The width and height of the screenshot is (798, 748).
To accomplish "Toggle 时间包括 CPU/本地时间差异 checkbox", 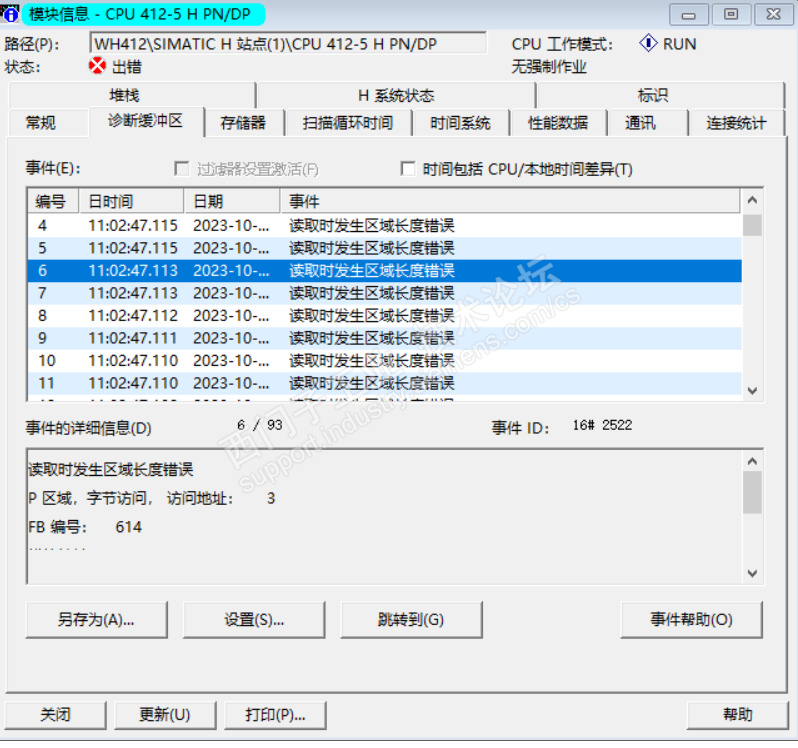I will click(x=408, y=168).
